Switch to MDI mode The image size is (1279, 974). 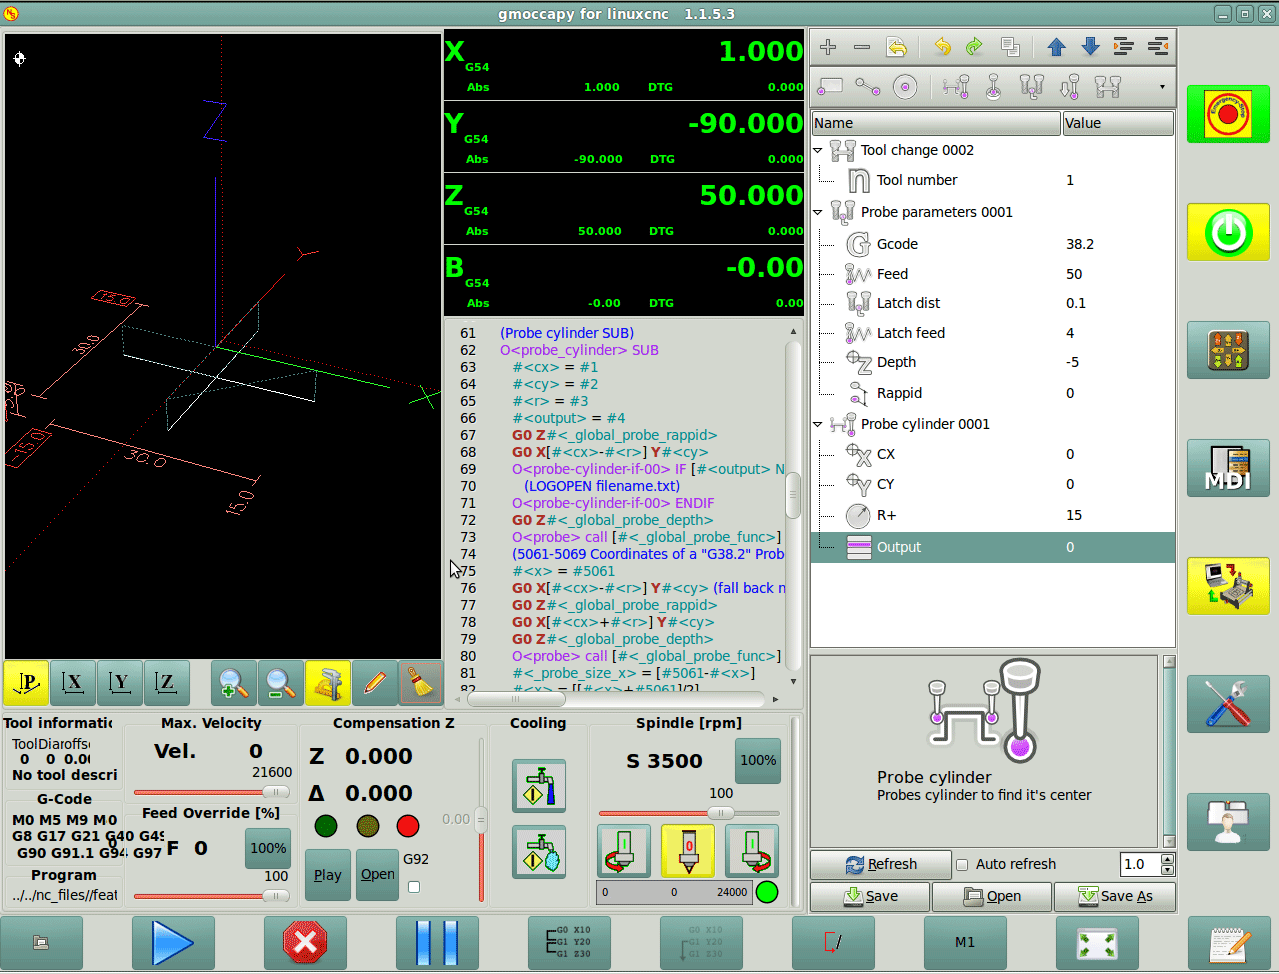point(1228,468)
